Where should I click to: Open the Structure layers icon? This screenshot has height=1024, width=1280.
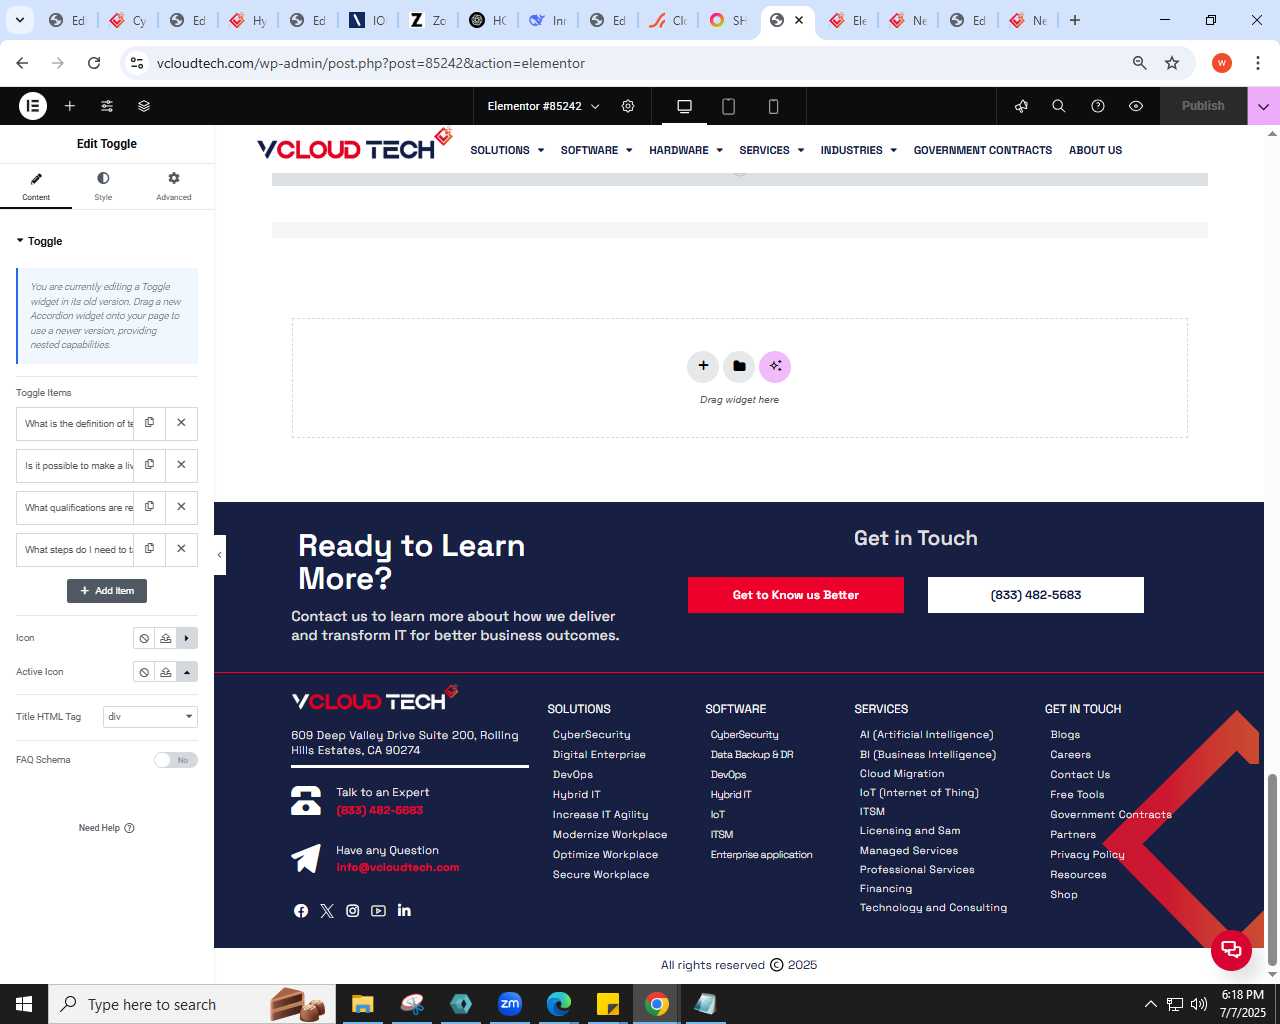(x=144, y=106)
